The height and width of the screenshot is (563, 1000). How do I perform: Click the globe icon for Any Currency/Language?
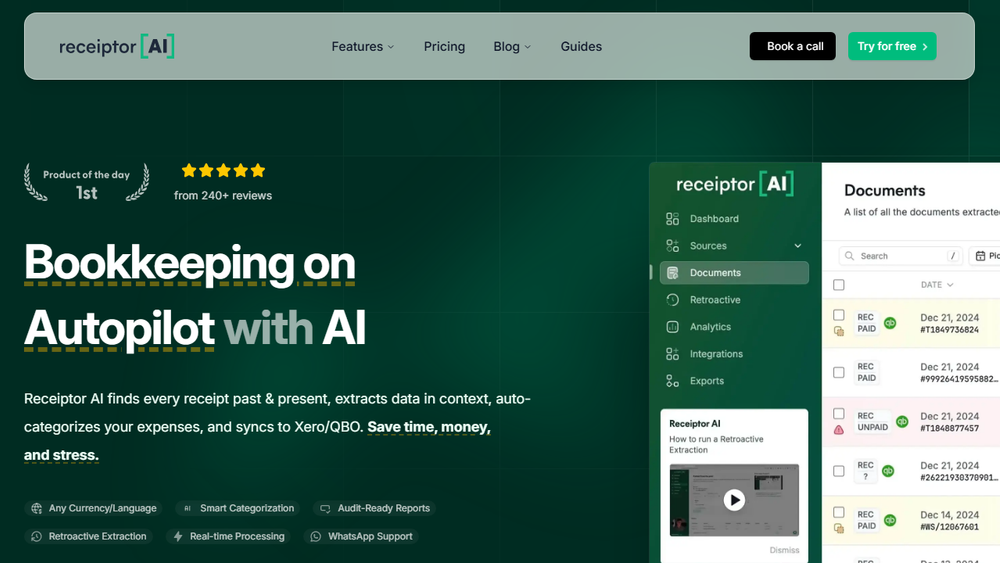(36, 508)
